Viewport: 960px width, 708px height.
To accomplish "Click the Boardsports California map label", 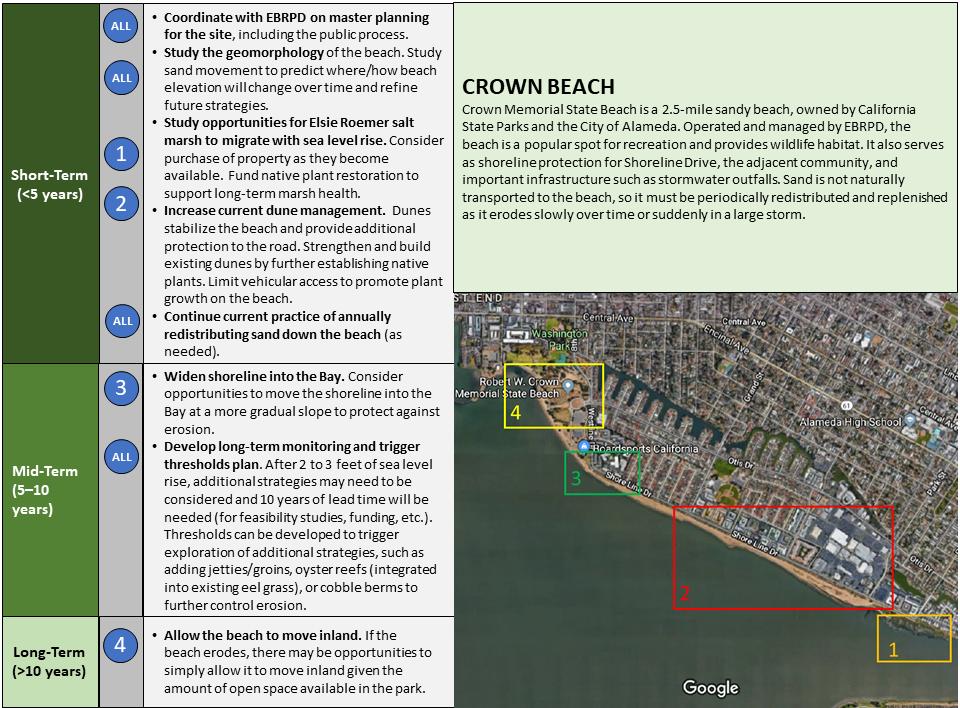I will (x=645, y=449).
